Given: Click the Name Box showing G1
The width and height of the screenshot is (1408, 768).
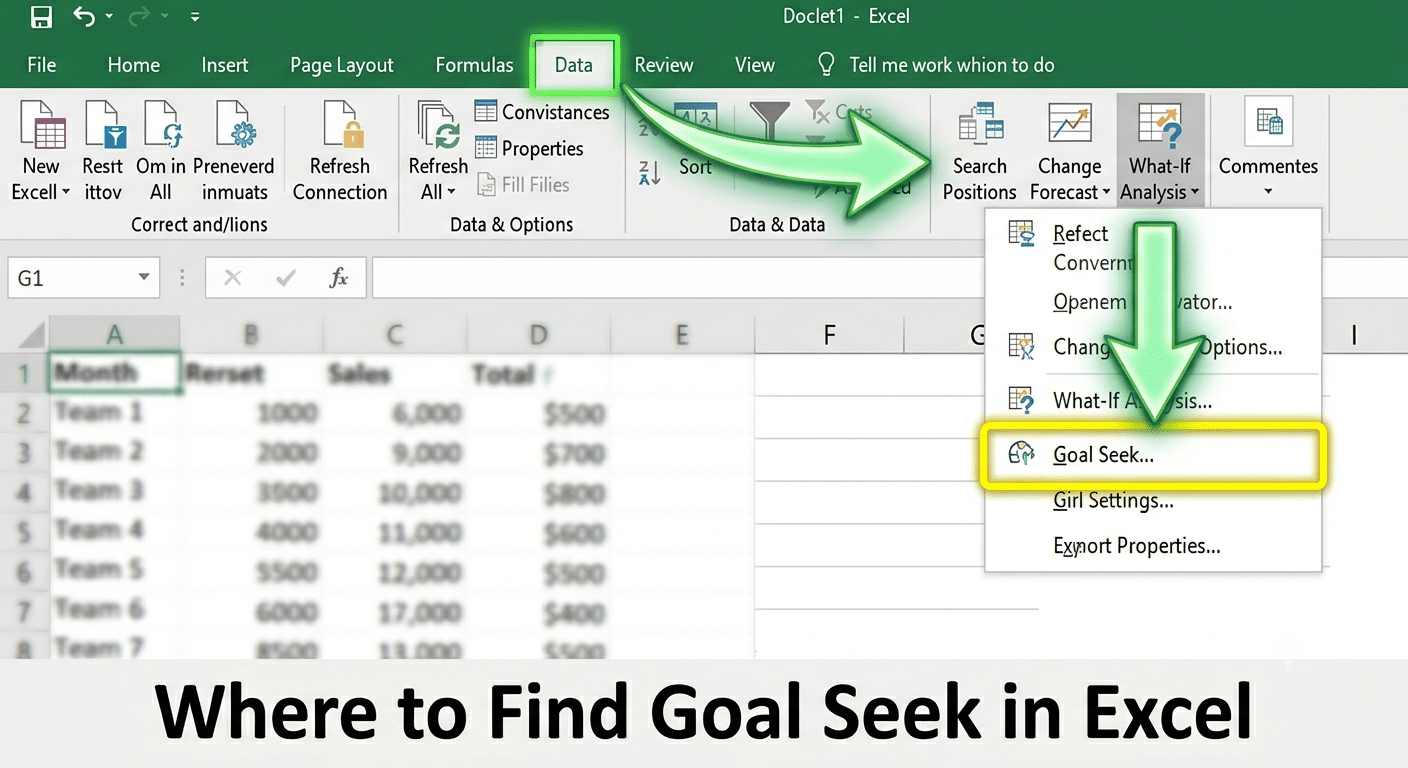Looking at the screenshot, I should 70,278.
